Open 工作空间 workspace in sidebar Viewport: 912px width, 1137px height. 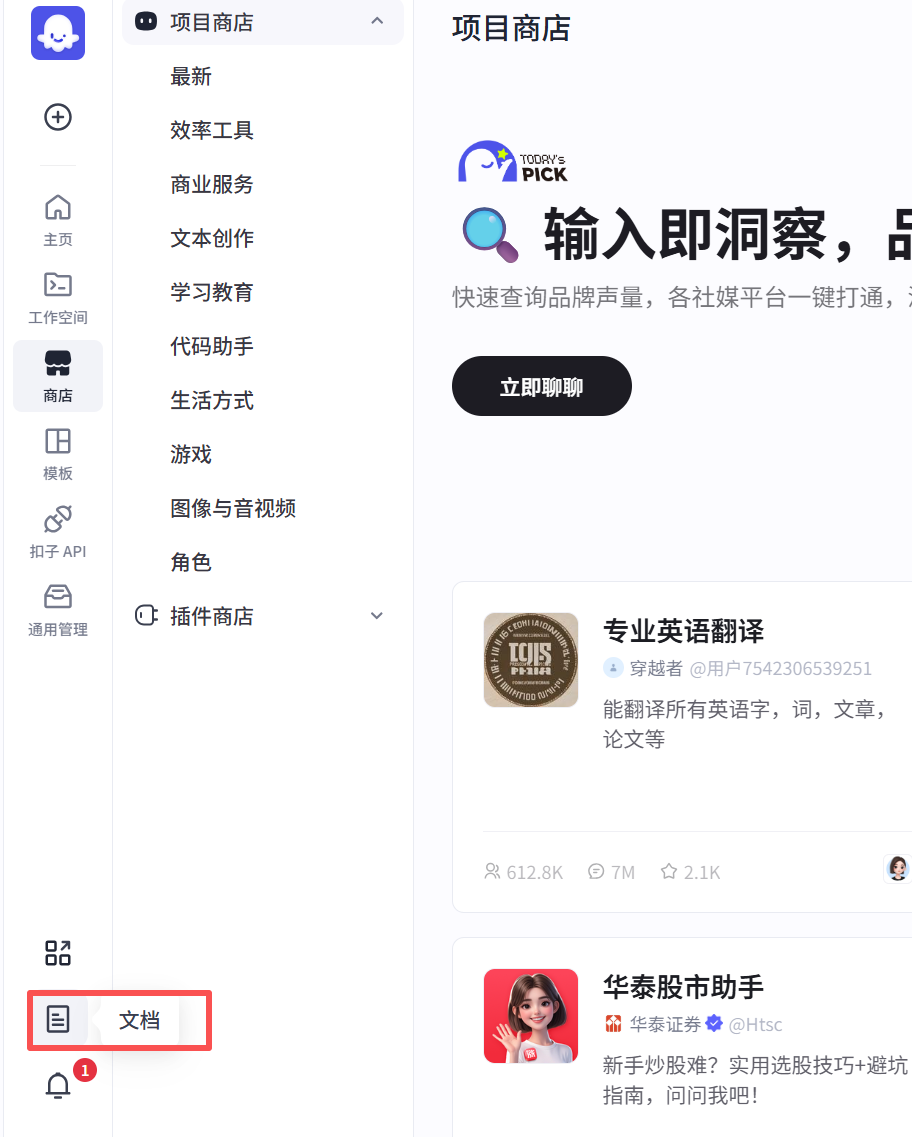tap(58, 298)
